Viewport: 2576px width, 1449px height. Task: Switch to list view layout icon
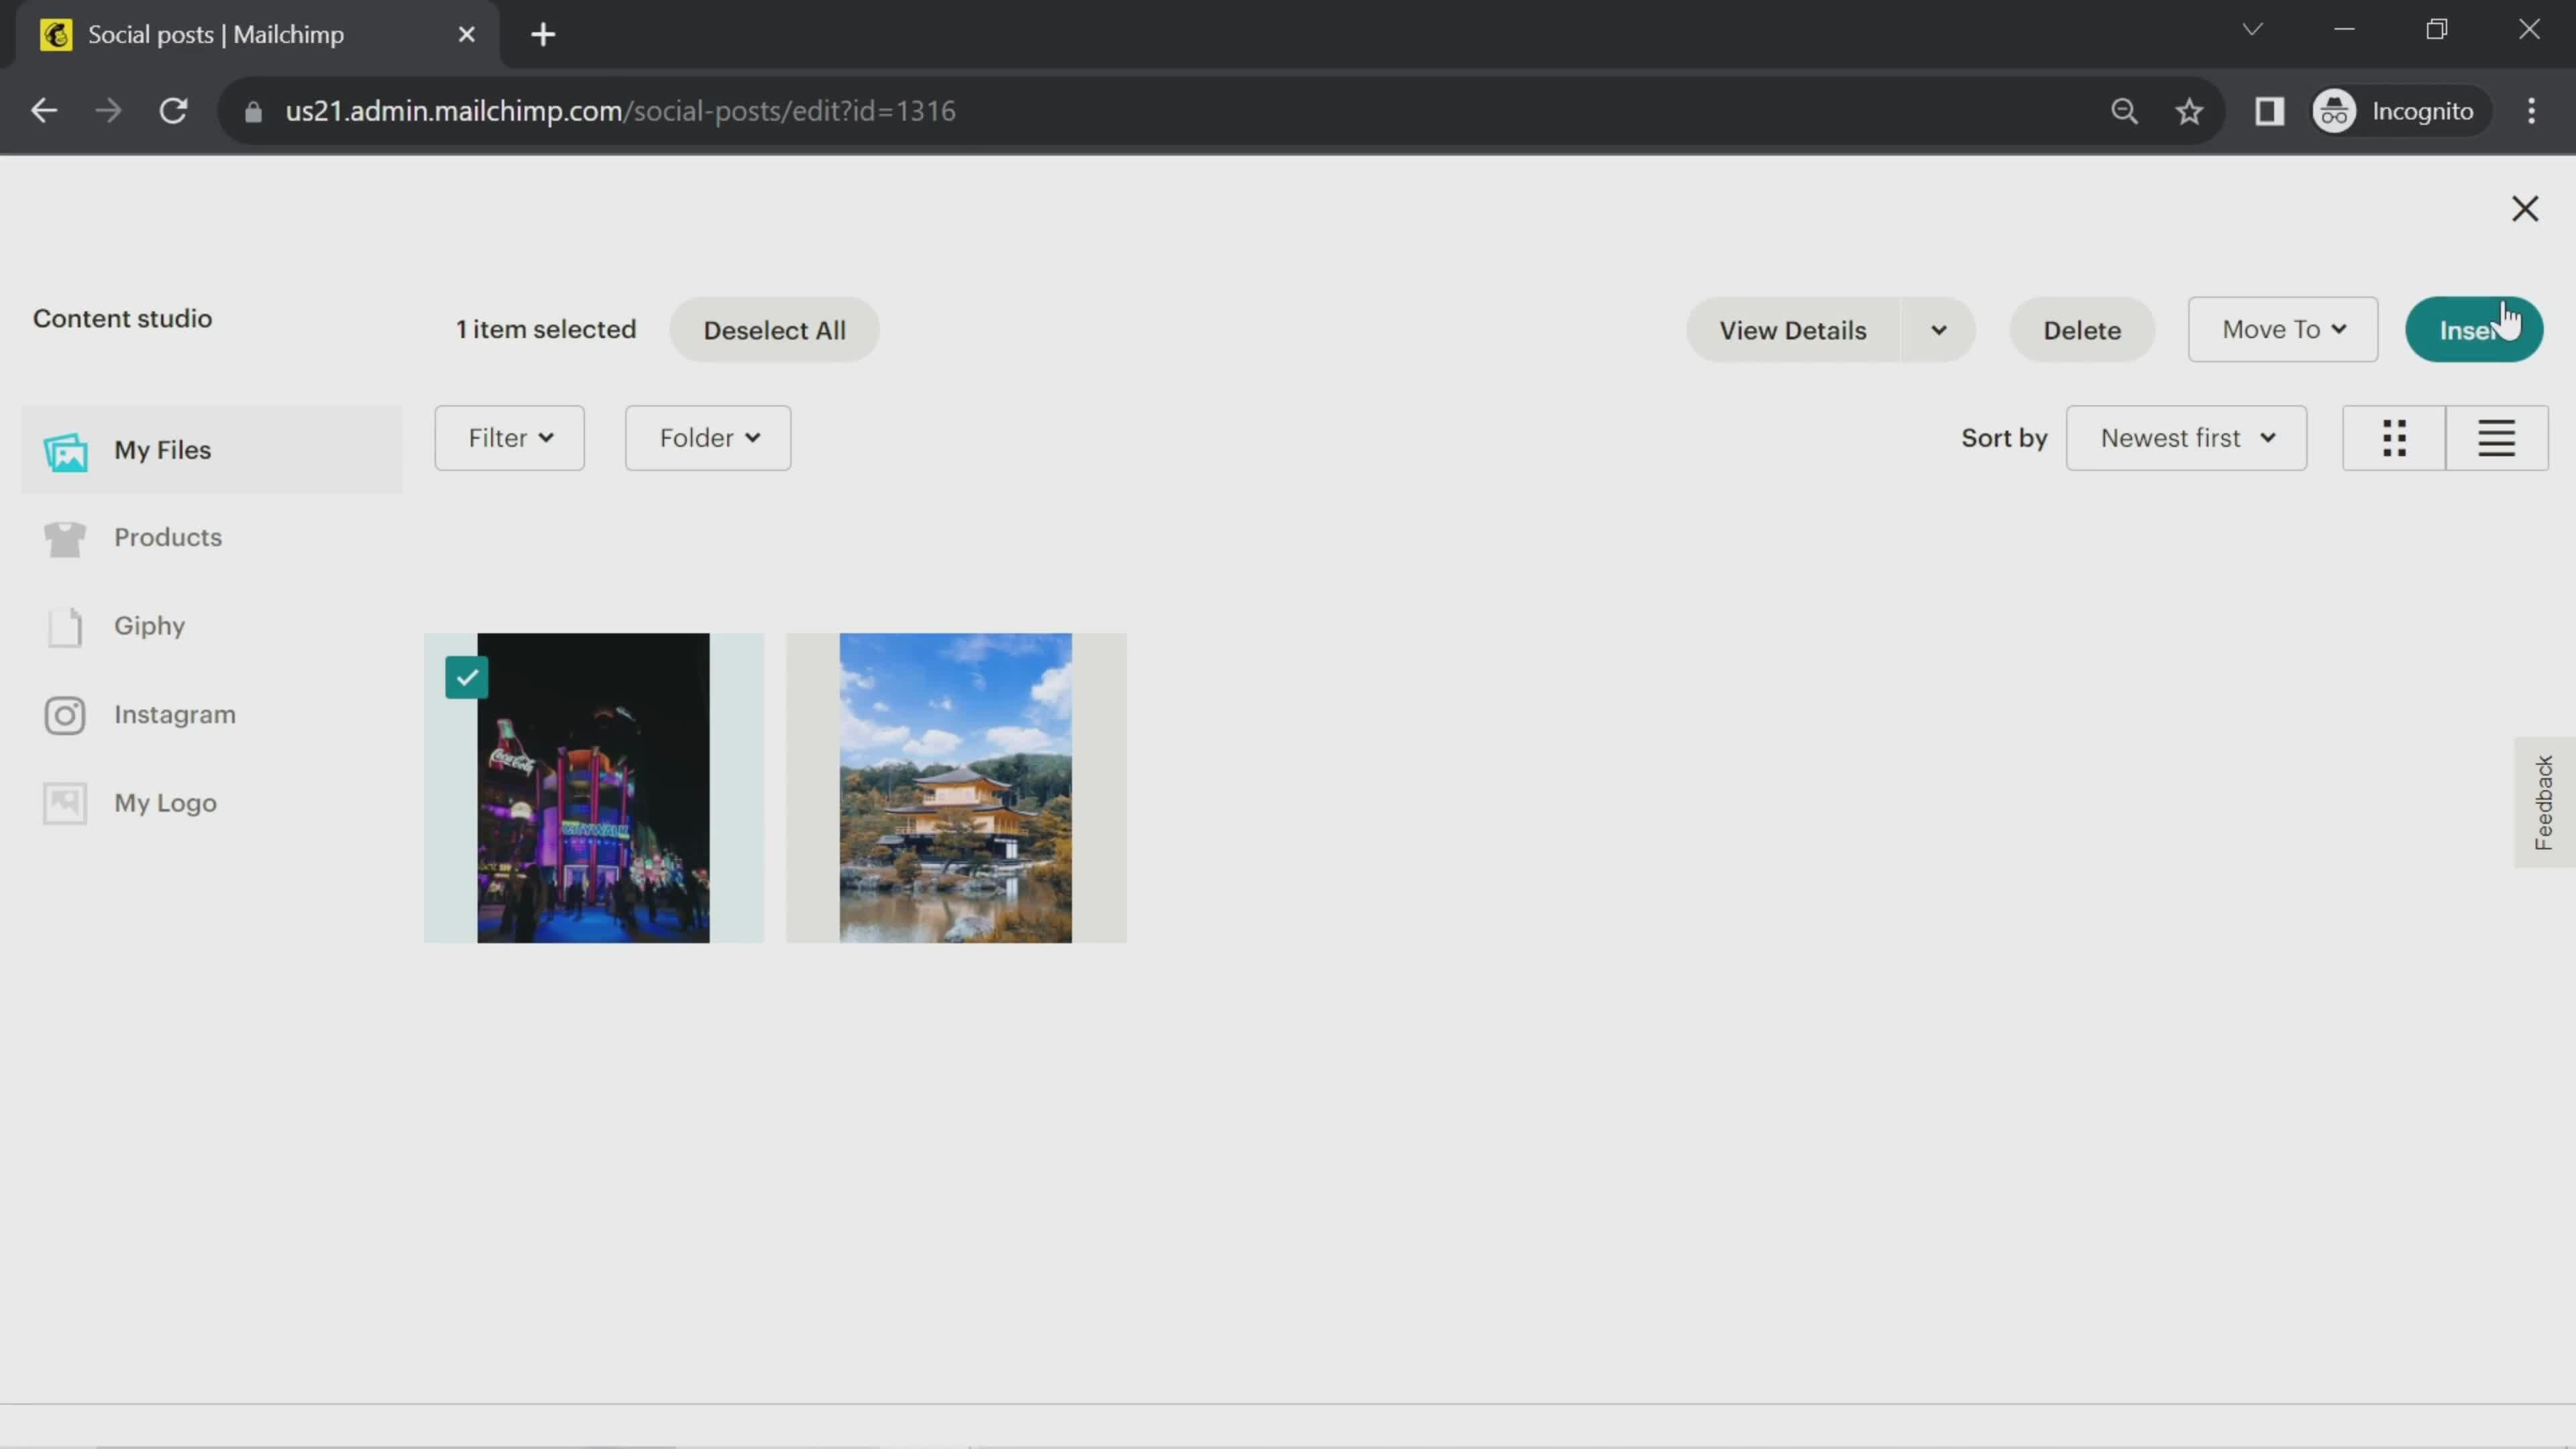pyautogui.click(x=2496, y=437)
